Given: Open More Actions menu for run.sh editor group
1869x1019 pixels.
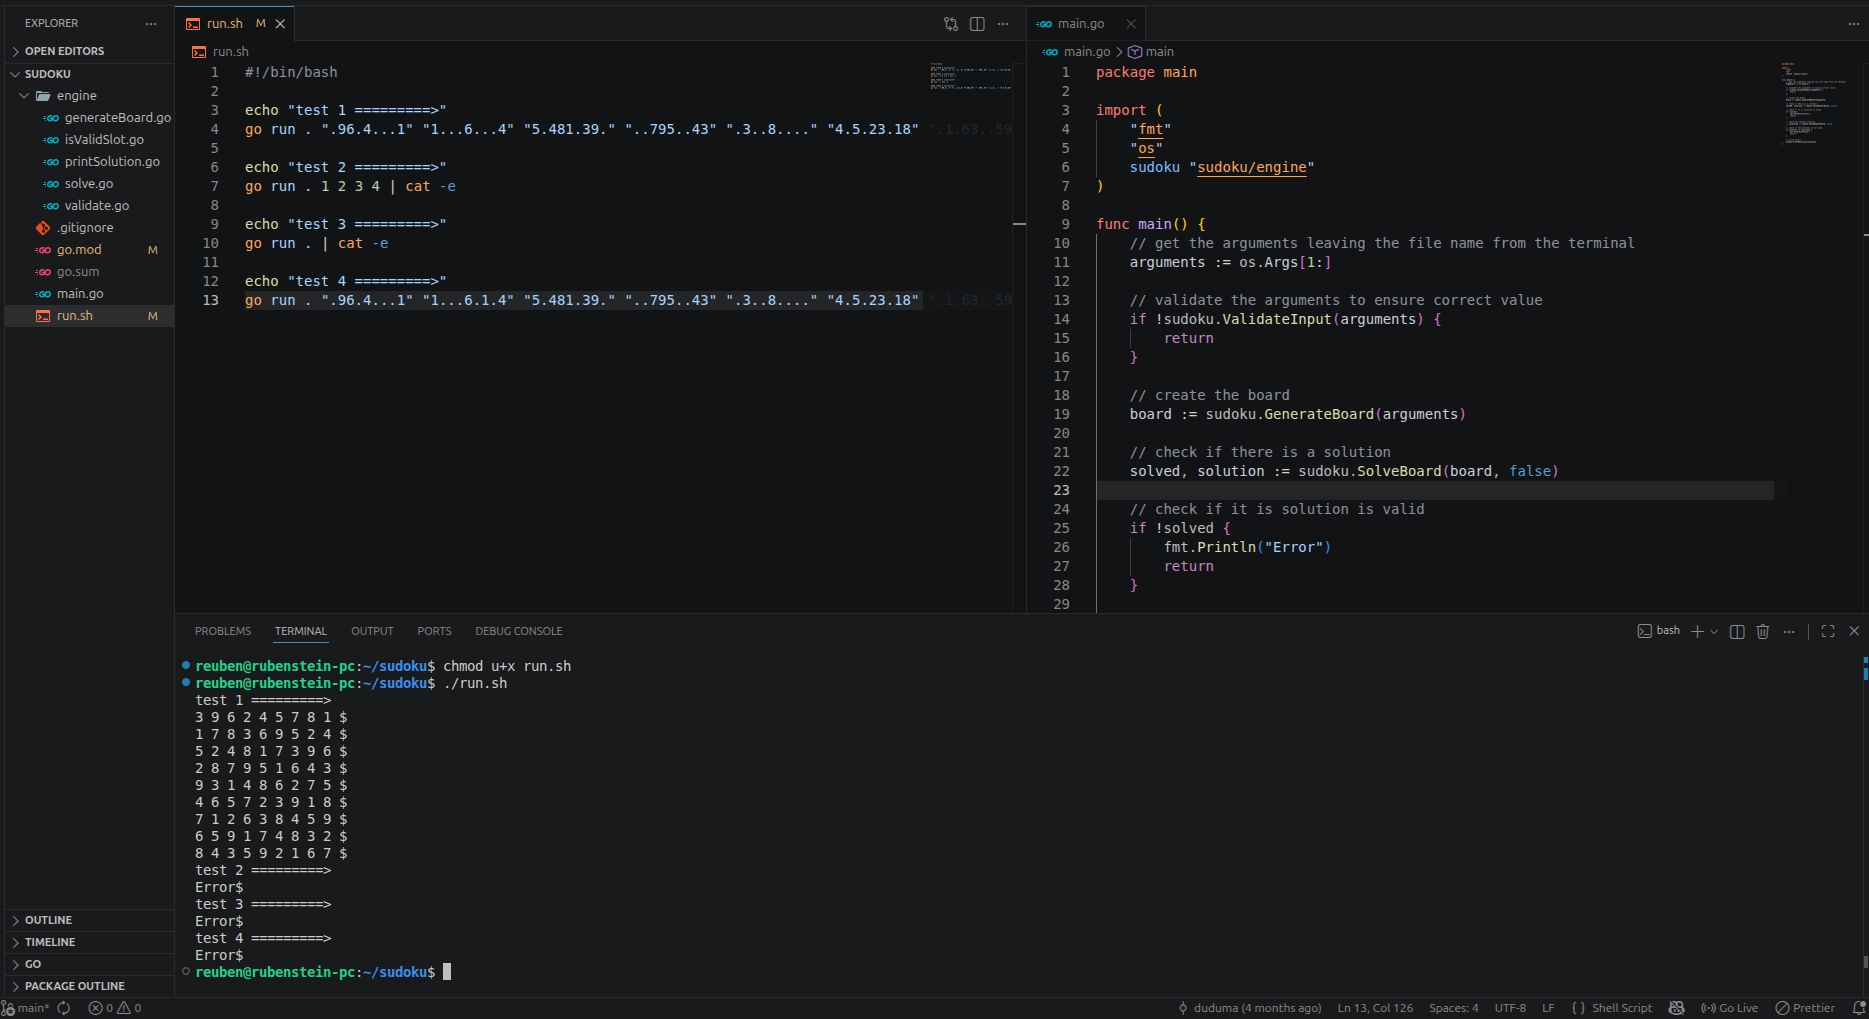Looking at the screenshot, I should coord(1003,24).
